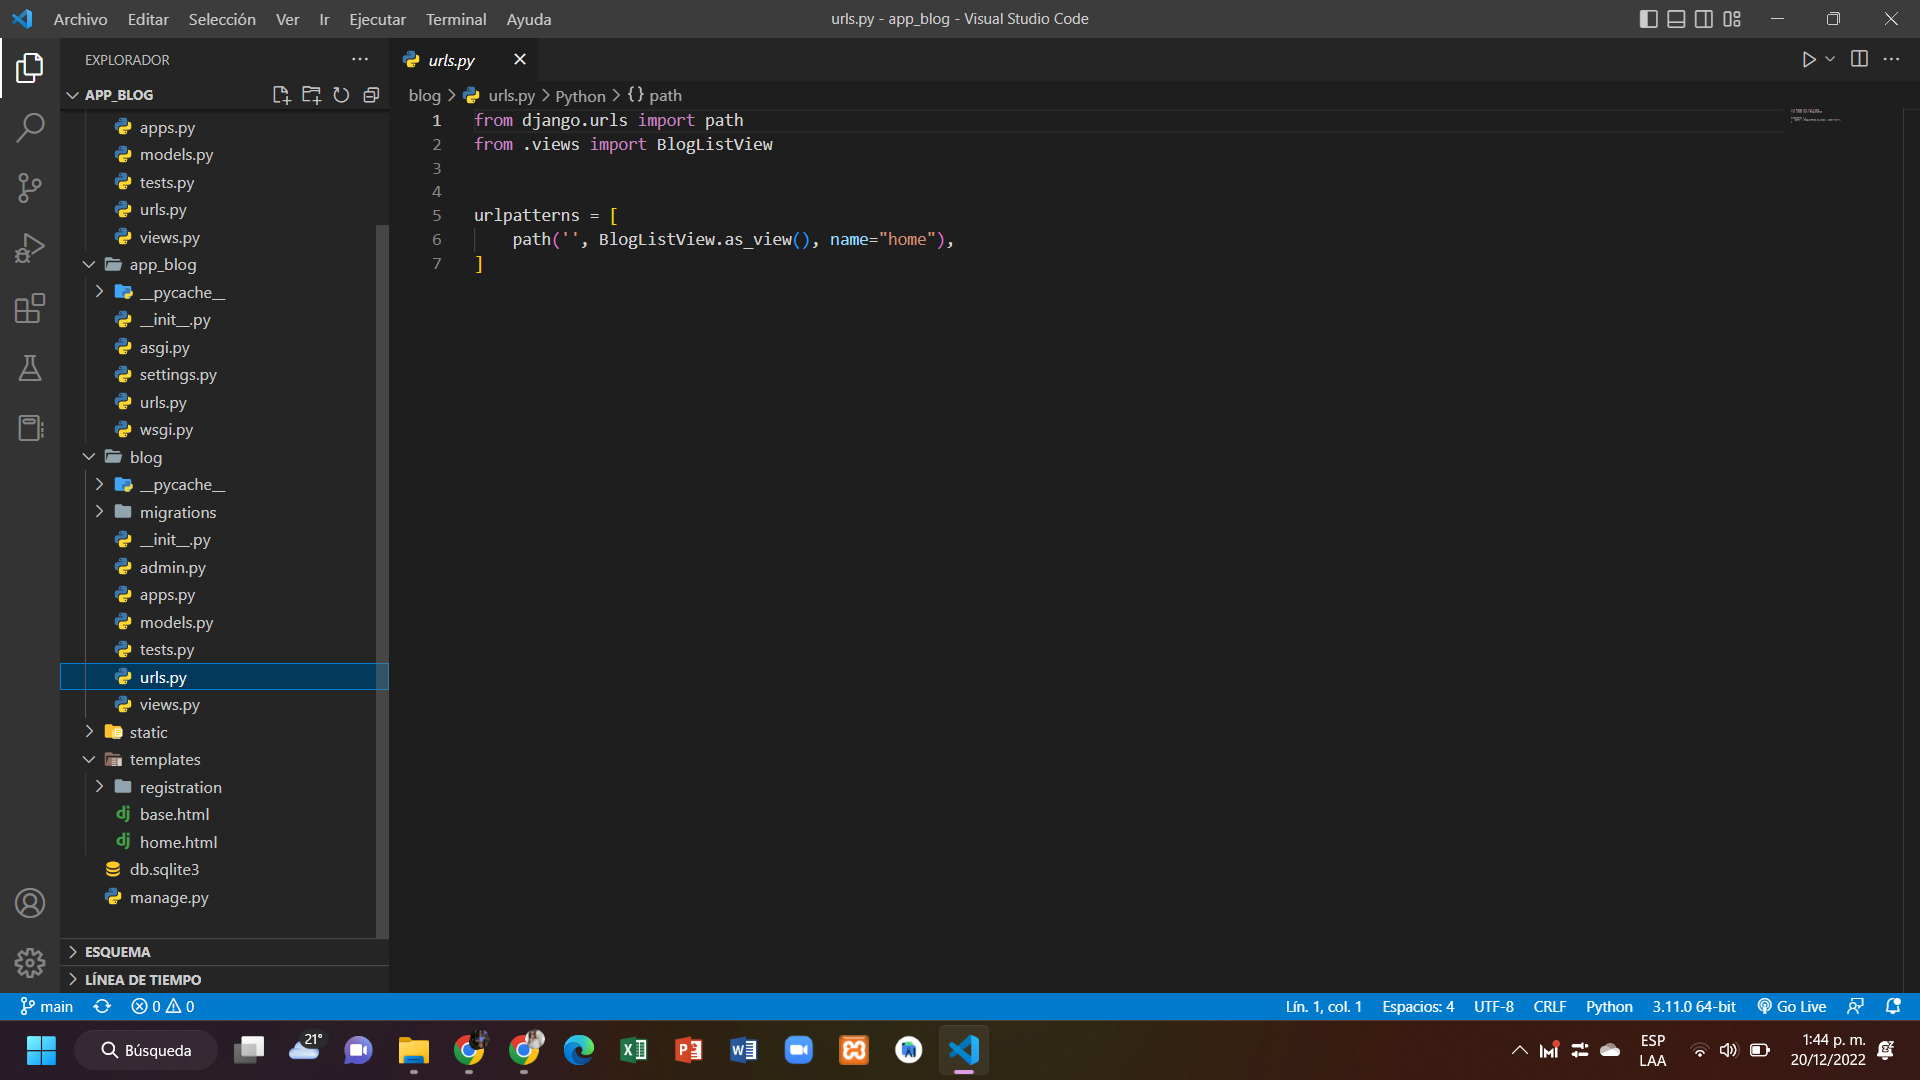This screenshot has width=1920, height=1080.
Task: Open Explorer views and more actions menu
Action: pyautogui.click(x=360, y=59)
